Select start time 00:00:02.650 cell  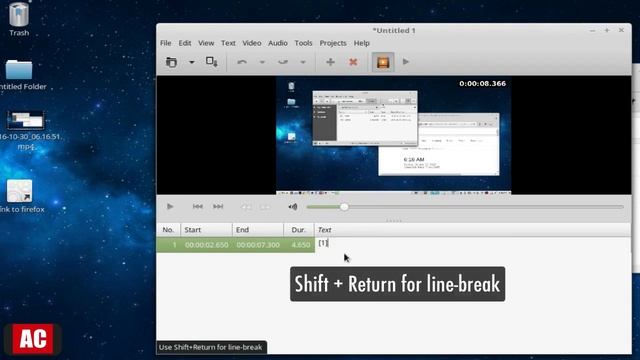[207, 245]
